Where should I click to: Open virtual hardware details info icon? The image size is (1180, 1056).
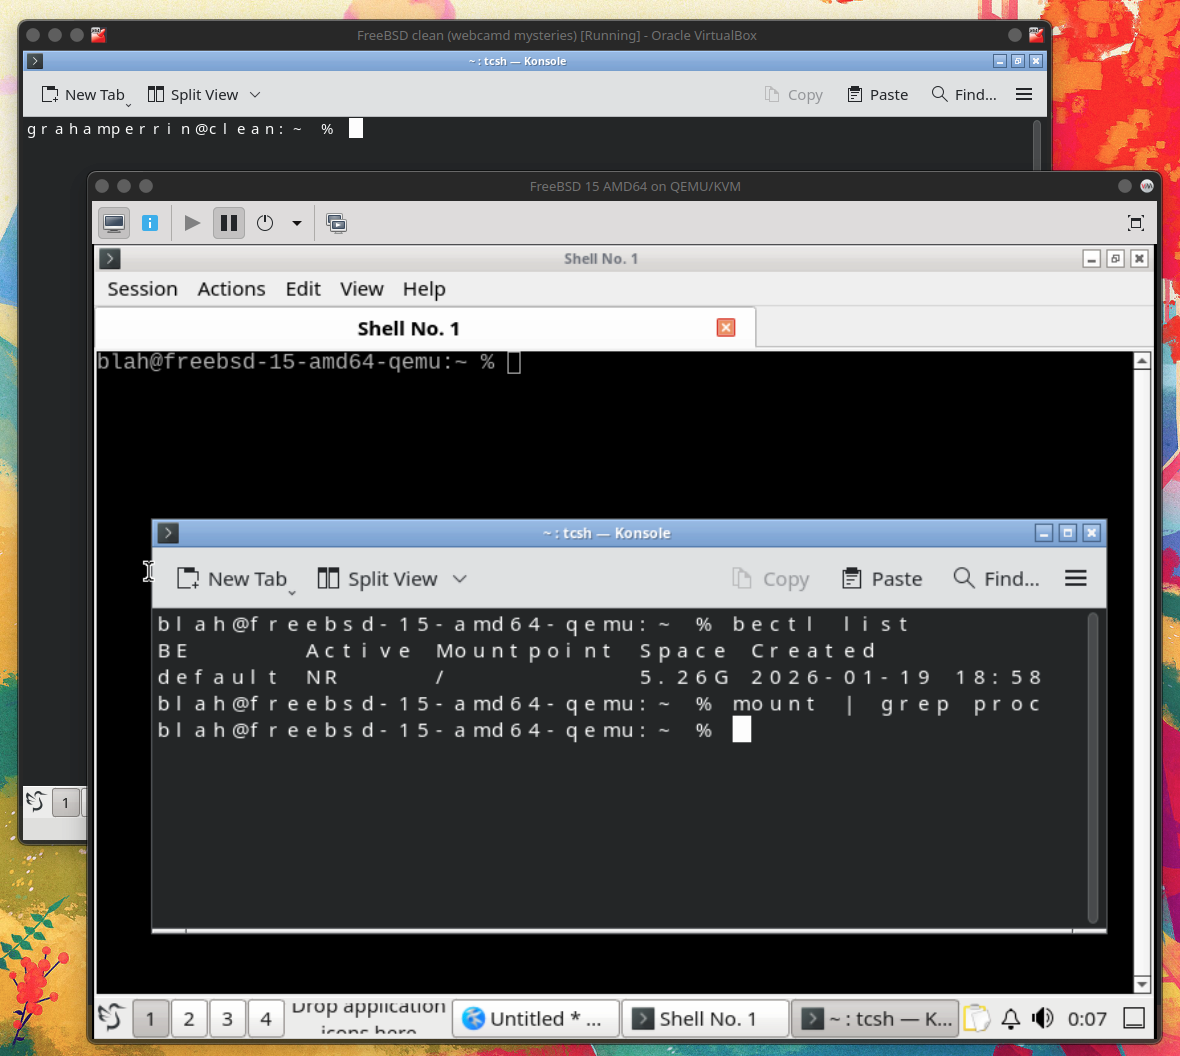click(150, 223)
